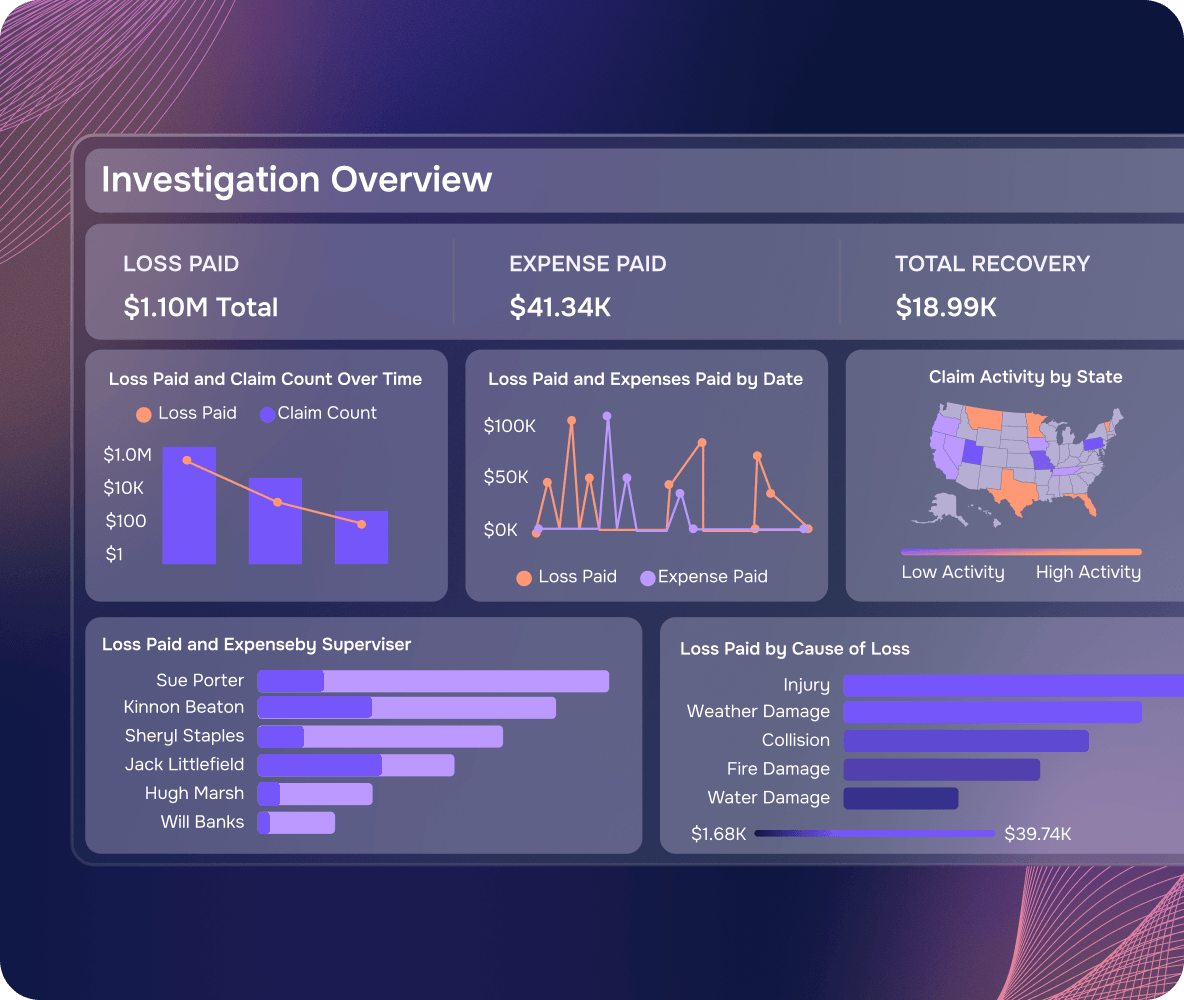The width and height of the screenshot is (1184, 1000).
Task: Click the shortest bar in claim count chart
Action: 361,538
